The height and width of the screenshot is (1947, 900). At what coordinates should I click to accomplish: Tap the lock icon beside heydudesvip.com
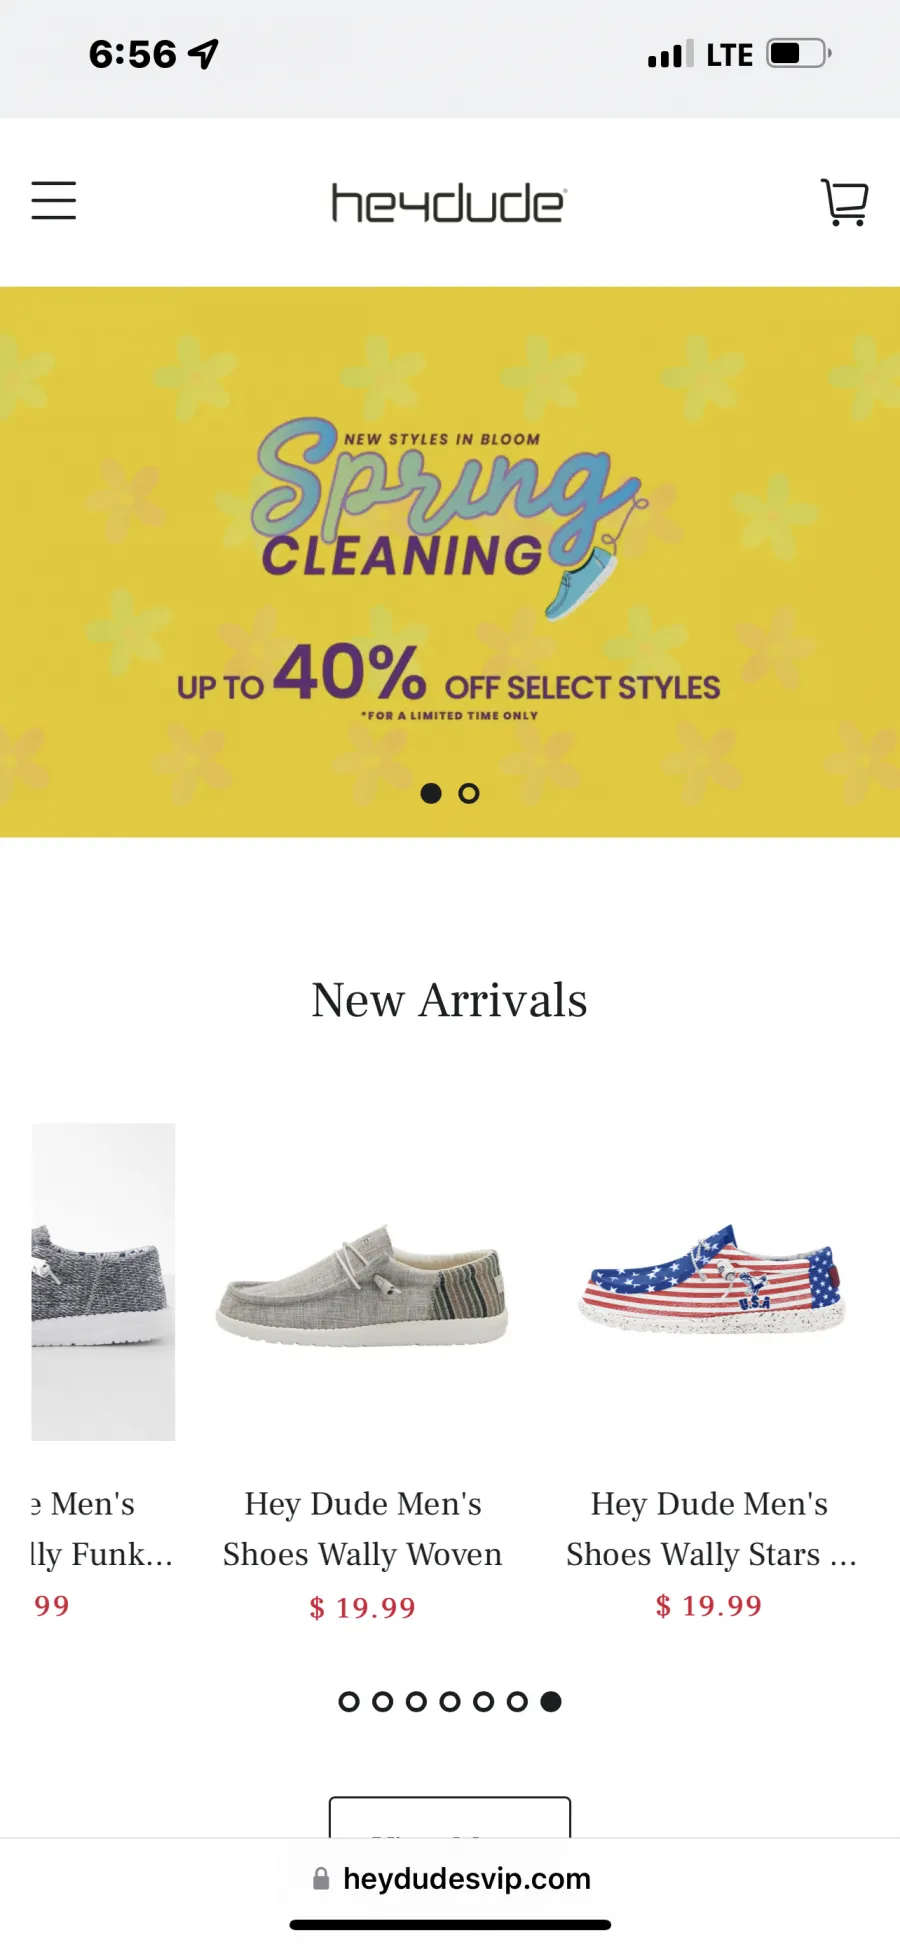tap(321, 1879)
